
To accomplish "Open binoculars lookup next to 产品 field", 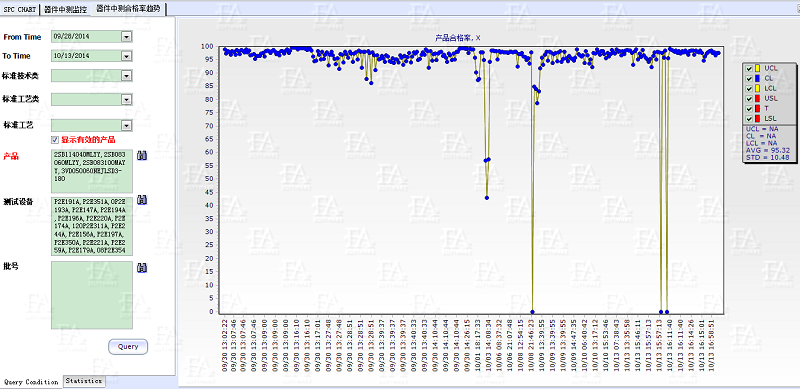I will [x=142, y=155].
